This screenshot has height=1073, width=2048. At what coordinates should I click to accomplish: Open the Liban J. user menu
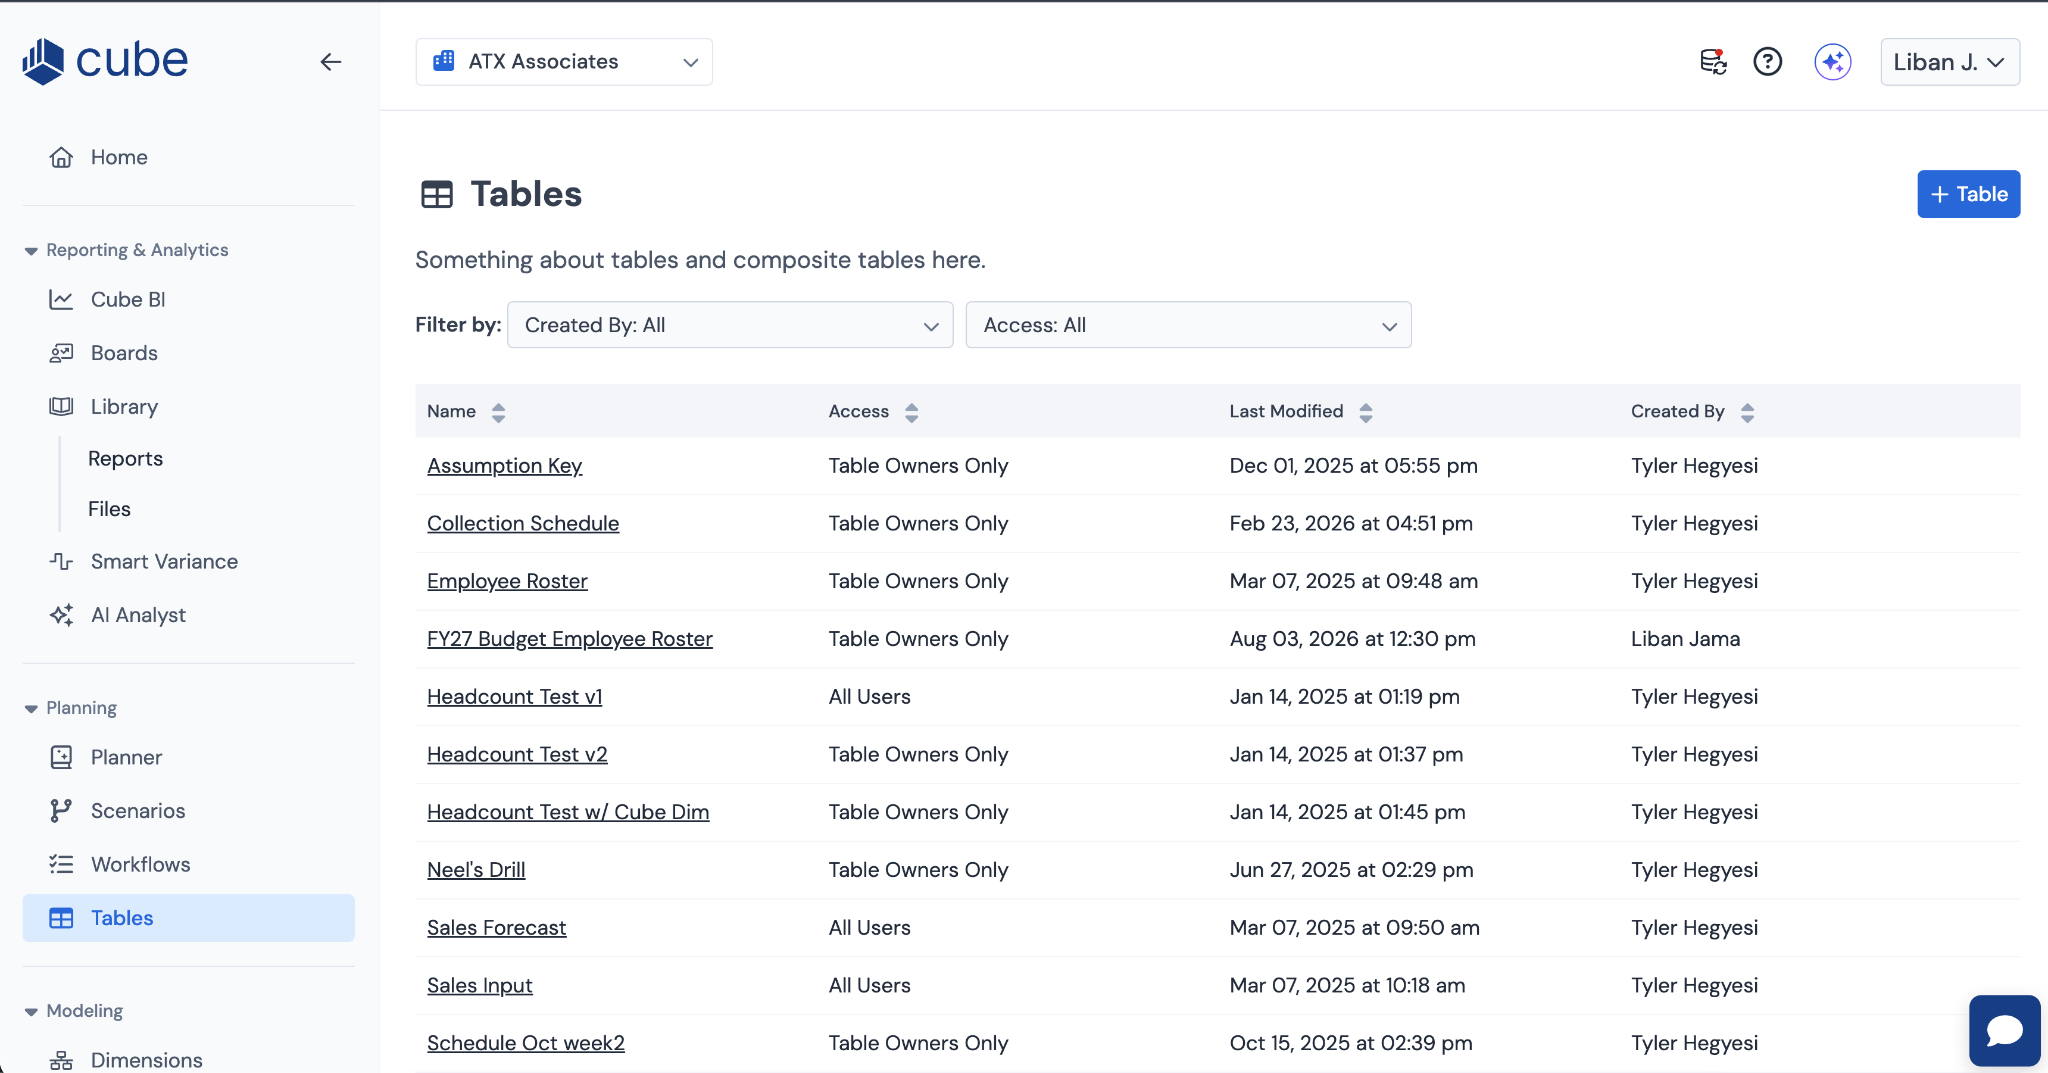tap(1950, 62)
